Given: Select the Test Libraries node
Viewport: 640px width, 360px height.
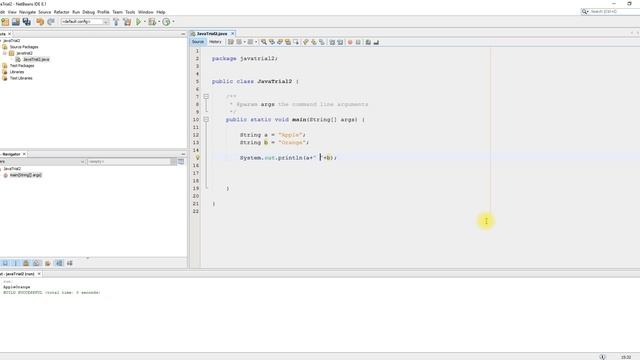Looking at the screenshot, I should tap(21, 78).
